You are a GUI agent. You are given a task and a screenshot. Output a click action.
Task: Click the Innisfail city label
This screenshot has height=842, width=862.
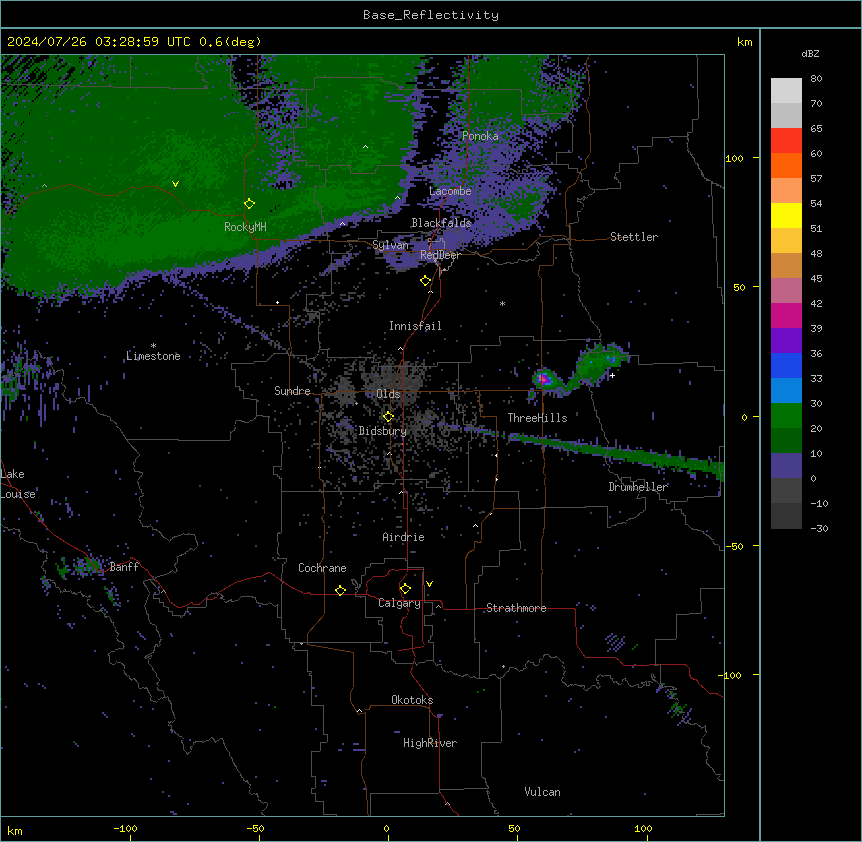coord(415,326)
